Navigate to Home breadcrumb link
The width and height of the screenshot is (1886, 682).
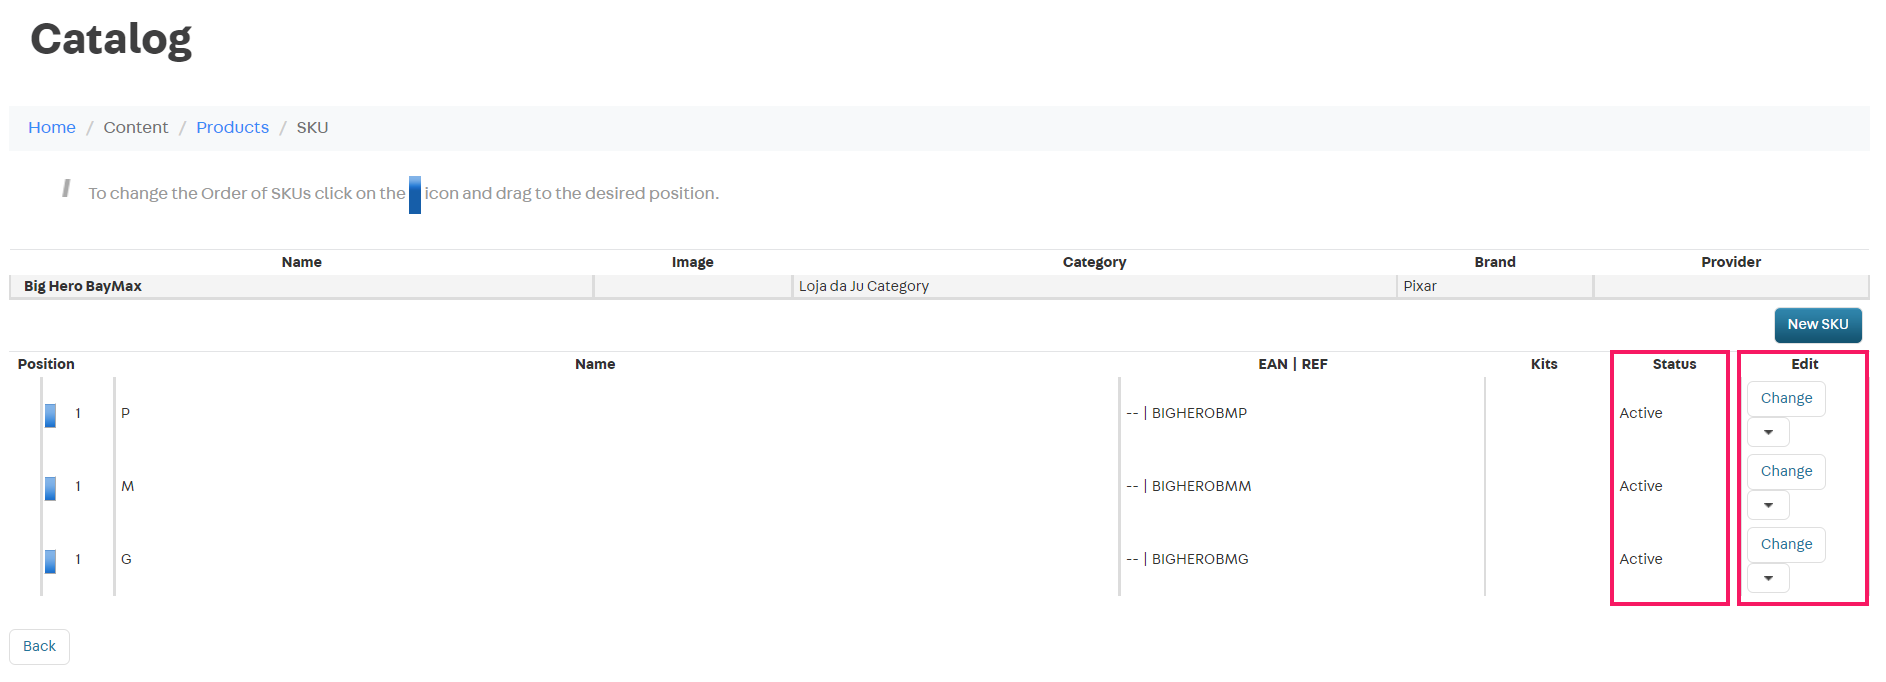pyautogui.click(x=52, y=128)
